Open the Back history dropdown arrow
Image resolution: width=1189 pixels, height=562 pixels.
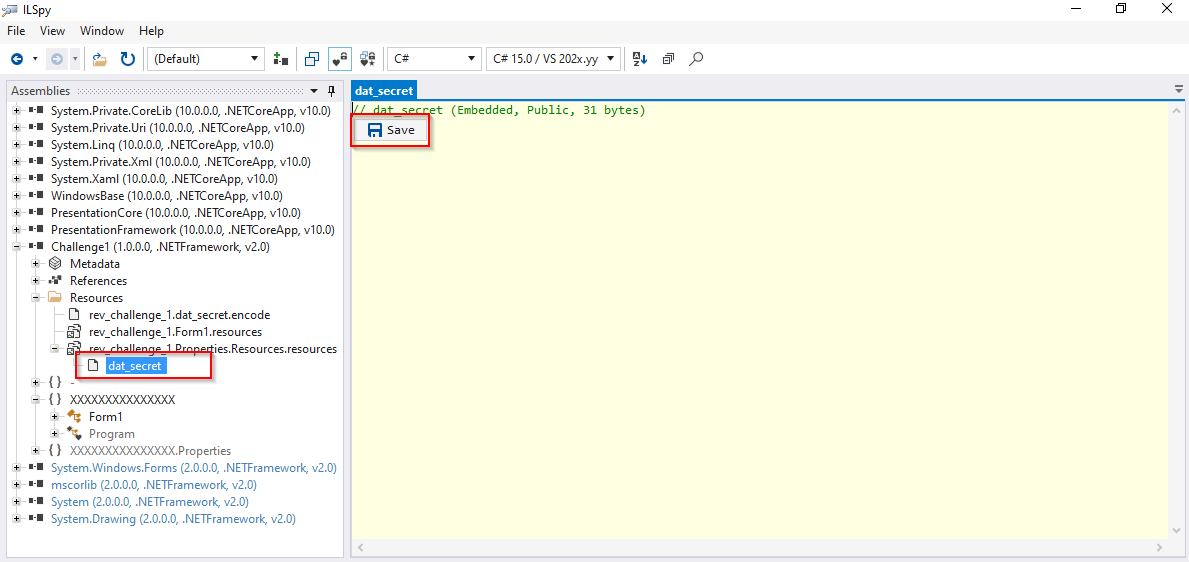[35, 58]
